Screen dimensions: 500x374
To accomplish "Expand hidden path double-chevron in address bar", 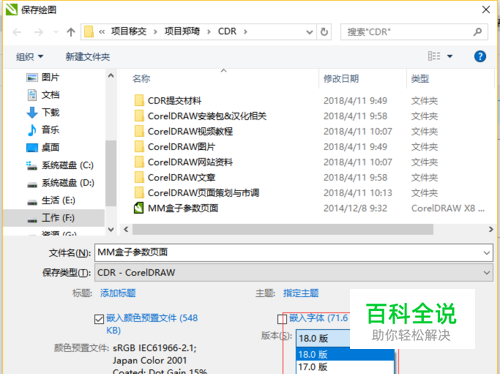I will (102, 32).
